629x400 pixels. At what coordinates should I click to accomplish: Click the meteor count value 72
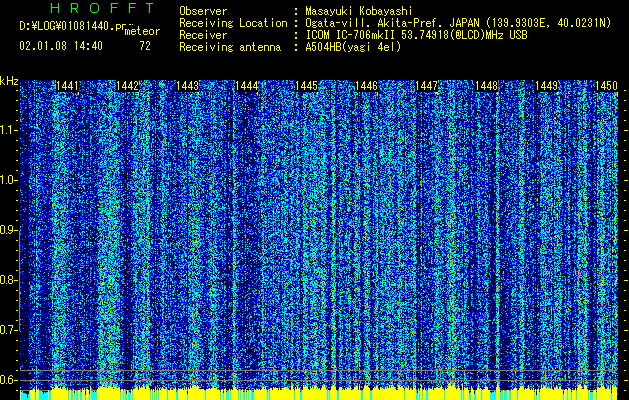pos(145,46)
